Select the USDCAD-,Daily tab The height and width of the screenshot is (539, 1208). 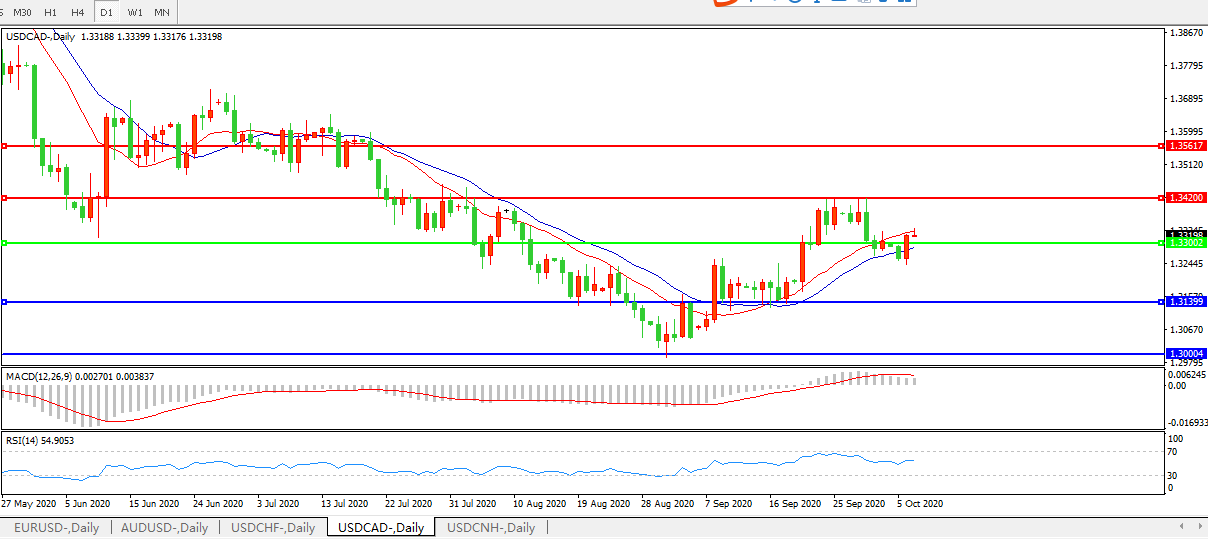[381, 528]
